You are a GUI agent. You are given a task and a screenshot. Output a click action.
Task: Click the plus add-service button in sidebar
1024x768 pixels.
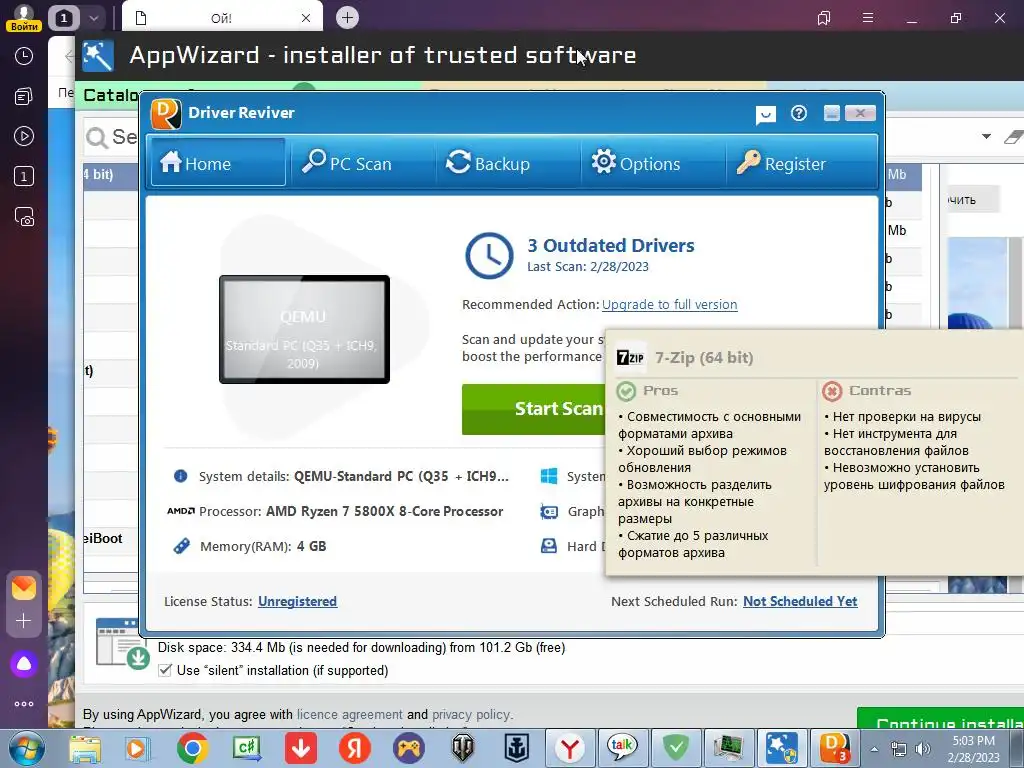pos(24,620)
